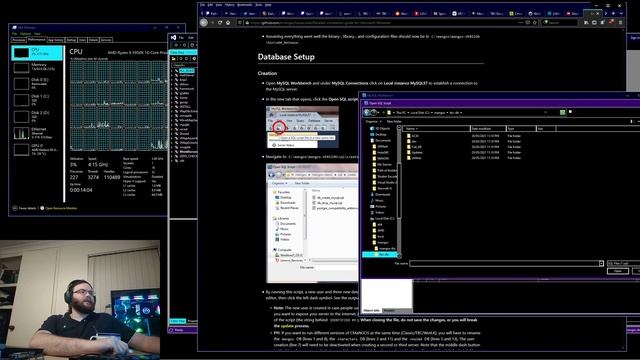Open Task Manager View menu

pyautogui.click(x=37, y=33)
